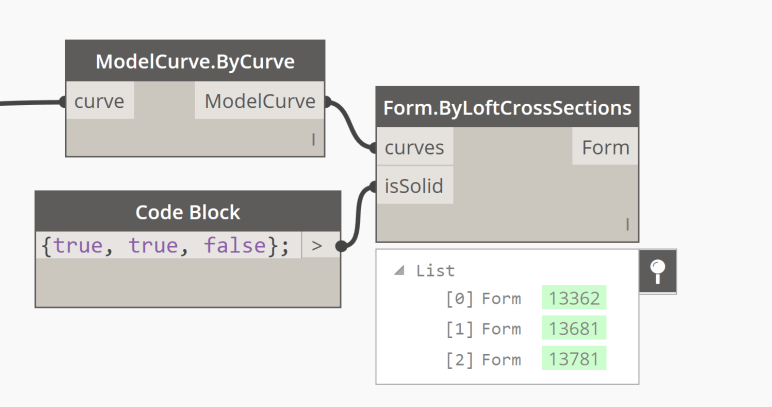This screenshot has height=407, width=772.
Task: Select the curves input port
Action: [x=414, y=148]
